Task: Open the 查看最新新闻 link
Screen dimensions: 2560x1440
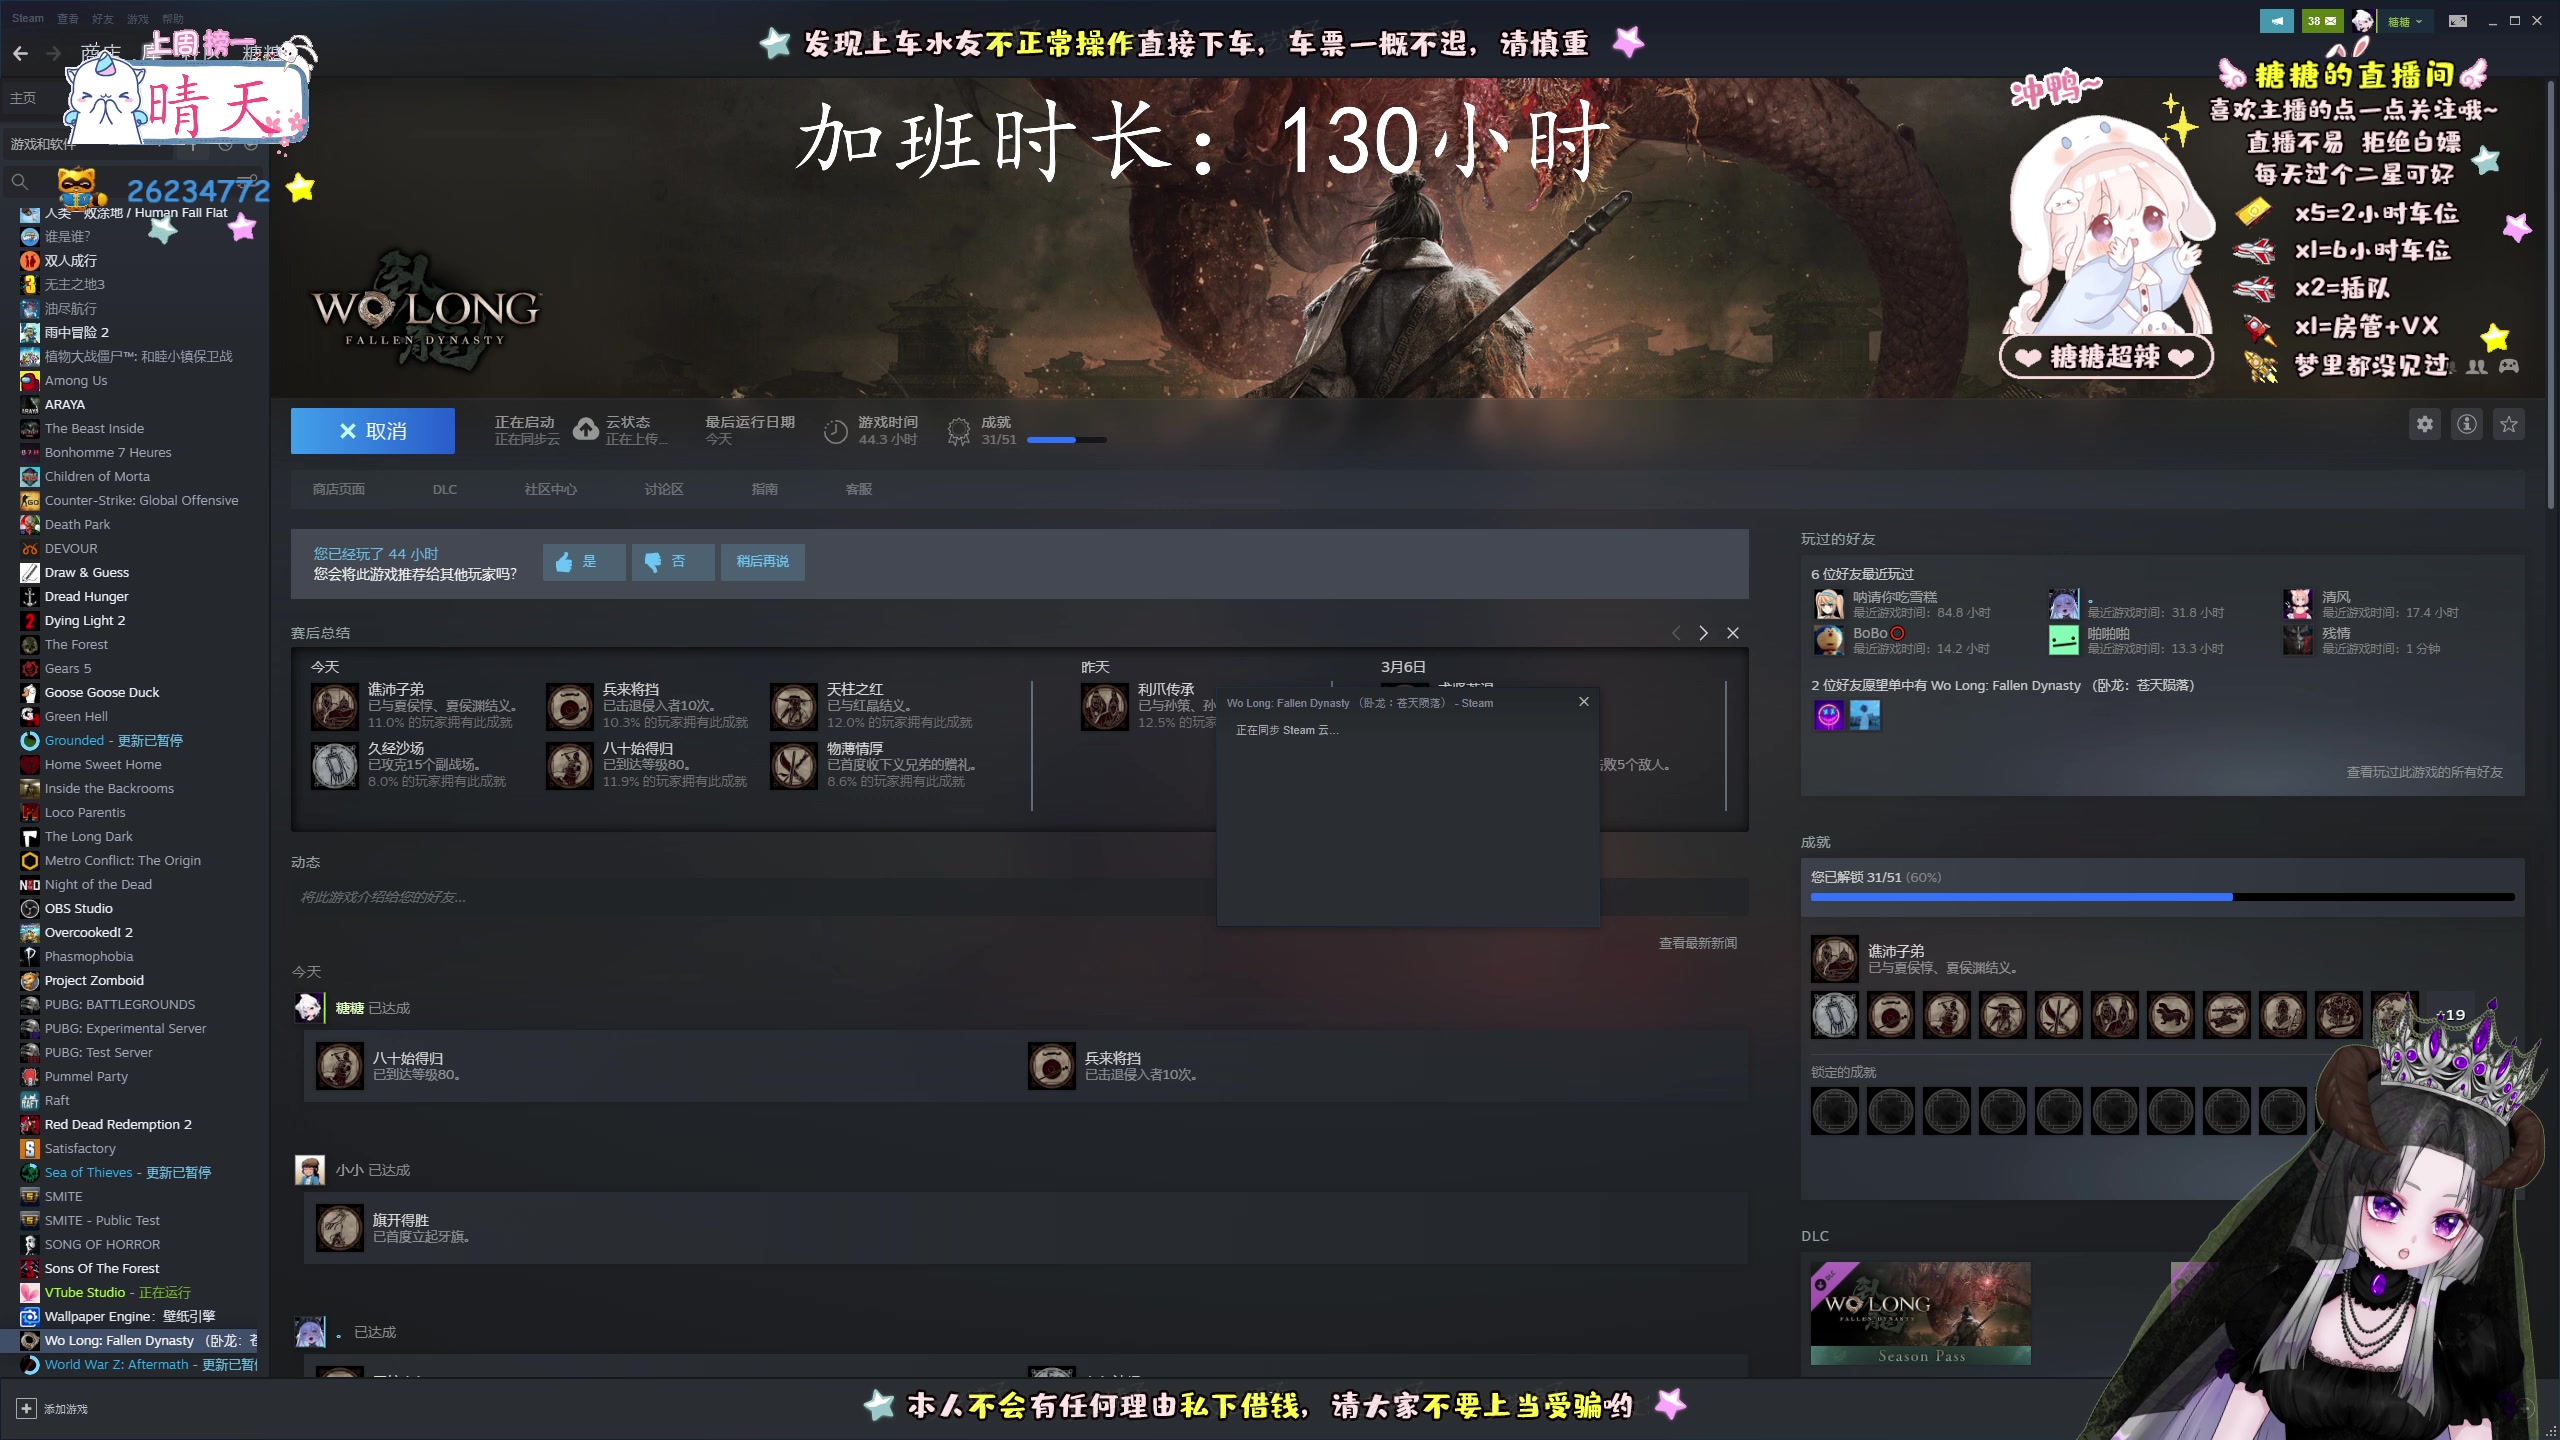Action: 1698,943
